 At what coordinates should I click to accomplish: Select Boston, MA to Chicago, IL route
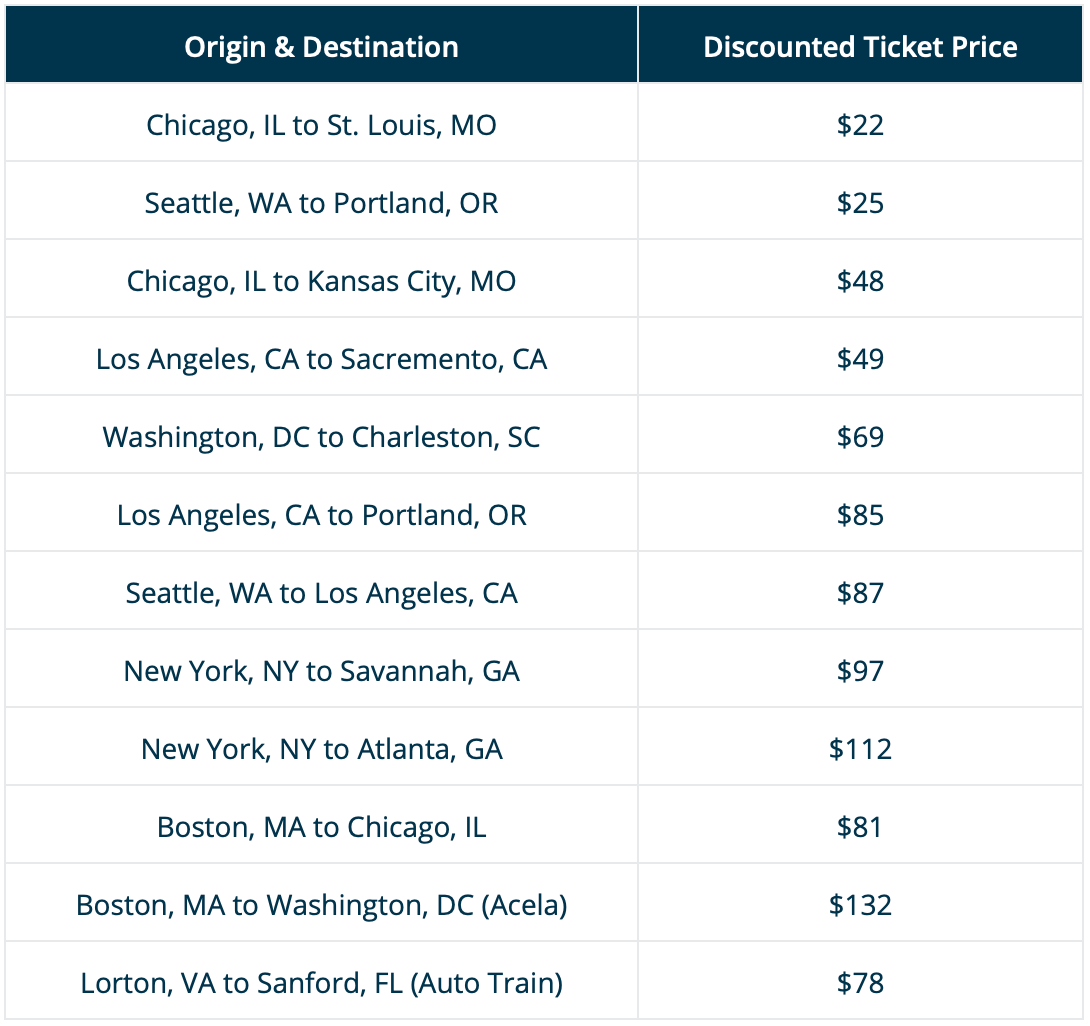(x=321, y=827)
